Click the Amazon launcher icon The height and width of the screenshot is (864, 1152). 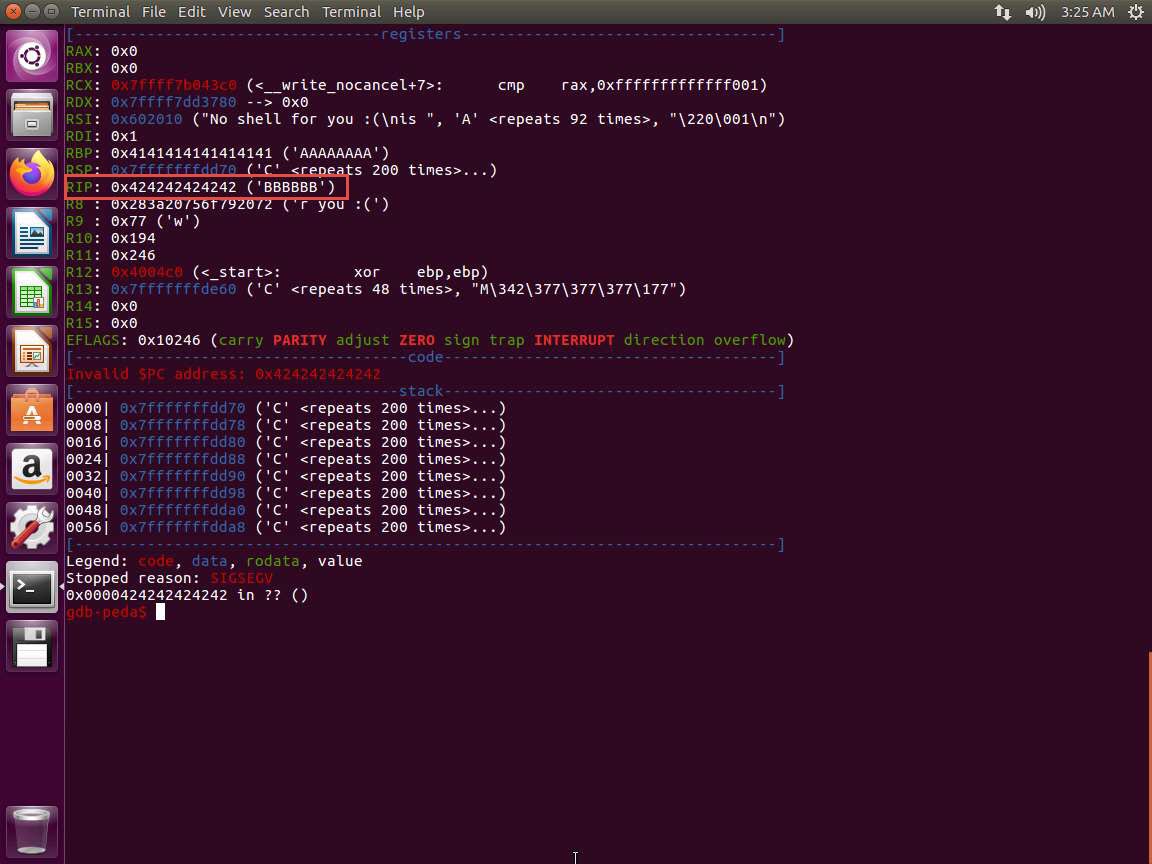(32, 469)
